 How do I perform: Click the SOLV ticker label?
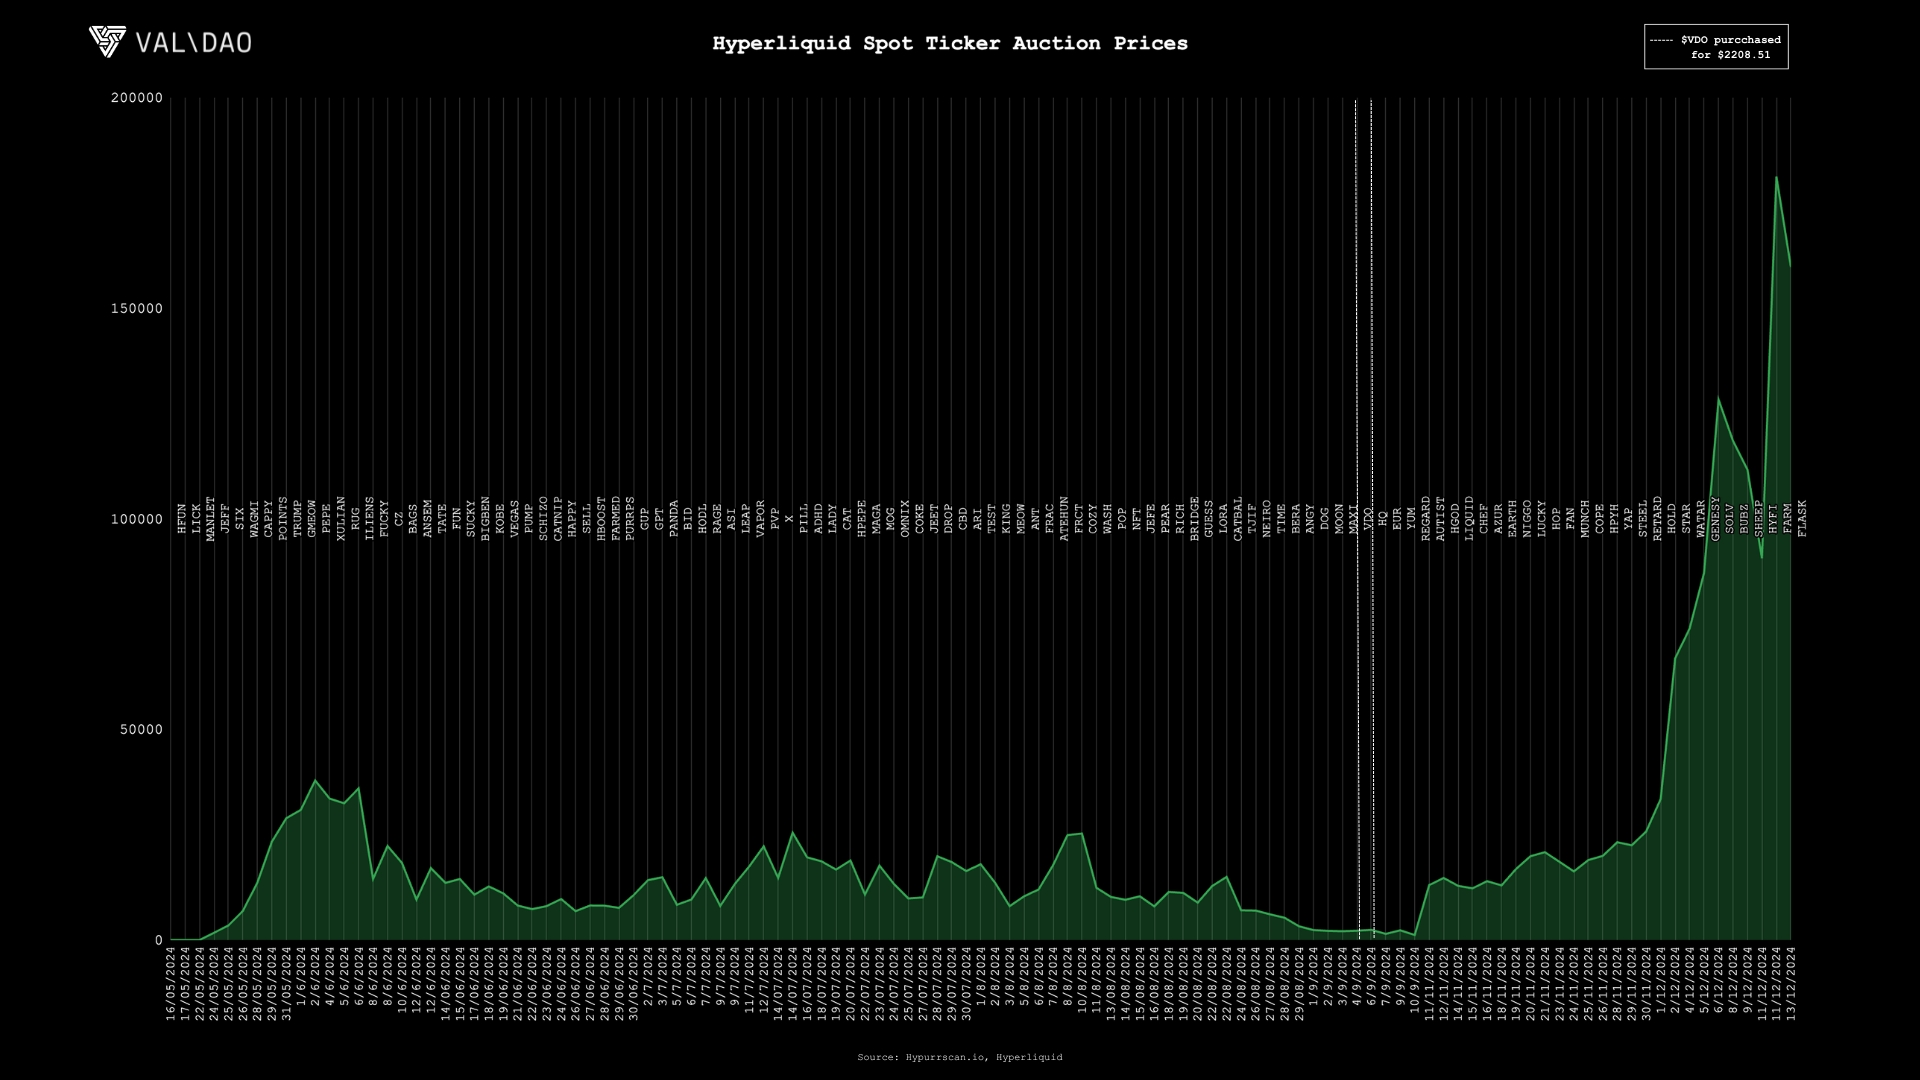tap(1730, 519)
